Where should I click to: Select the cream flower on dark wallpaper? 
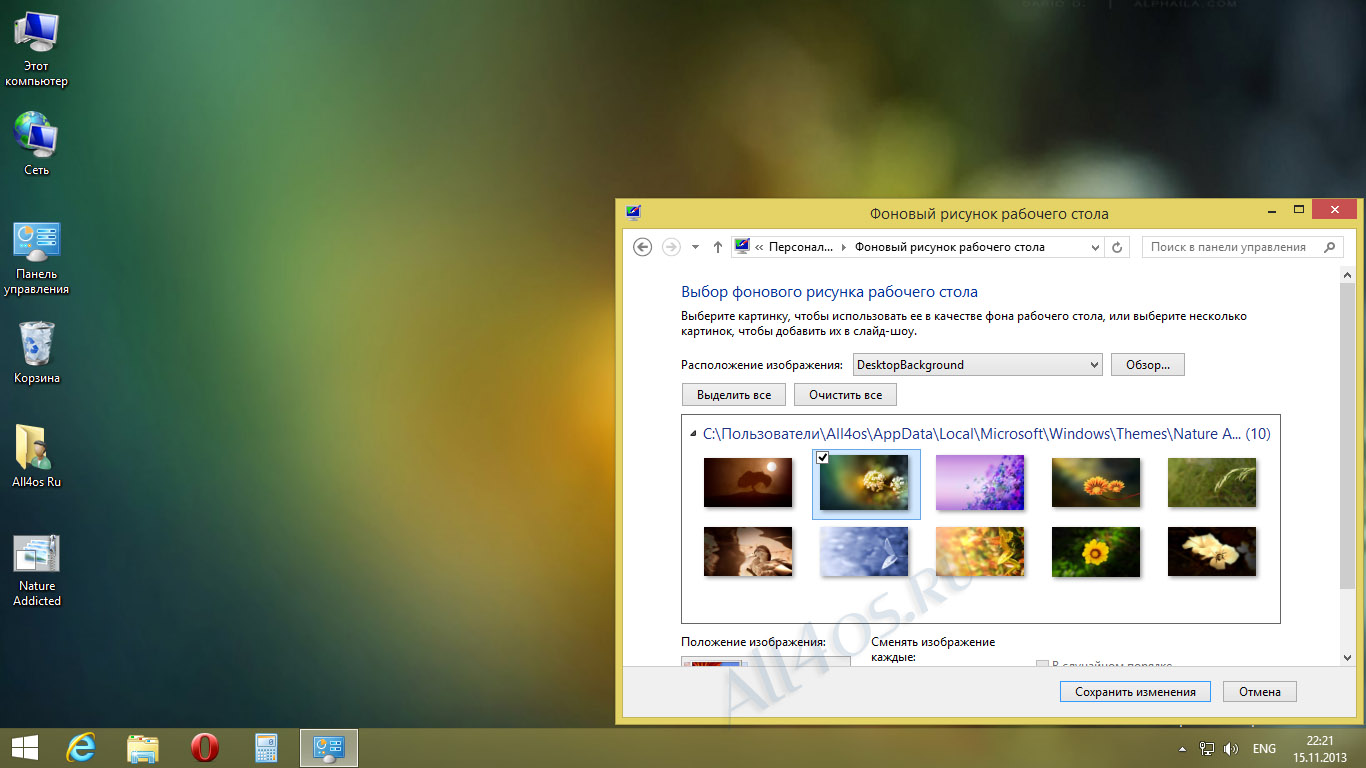click(1212, 551)
